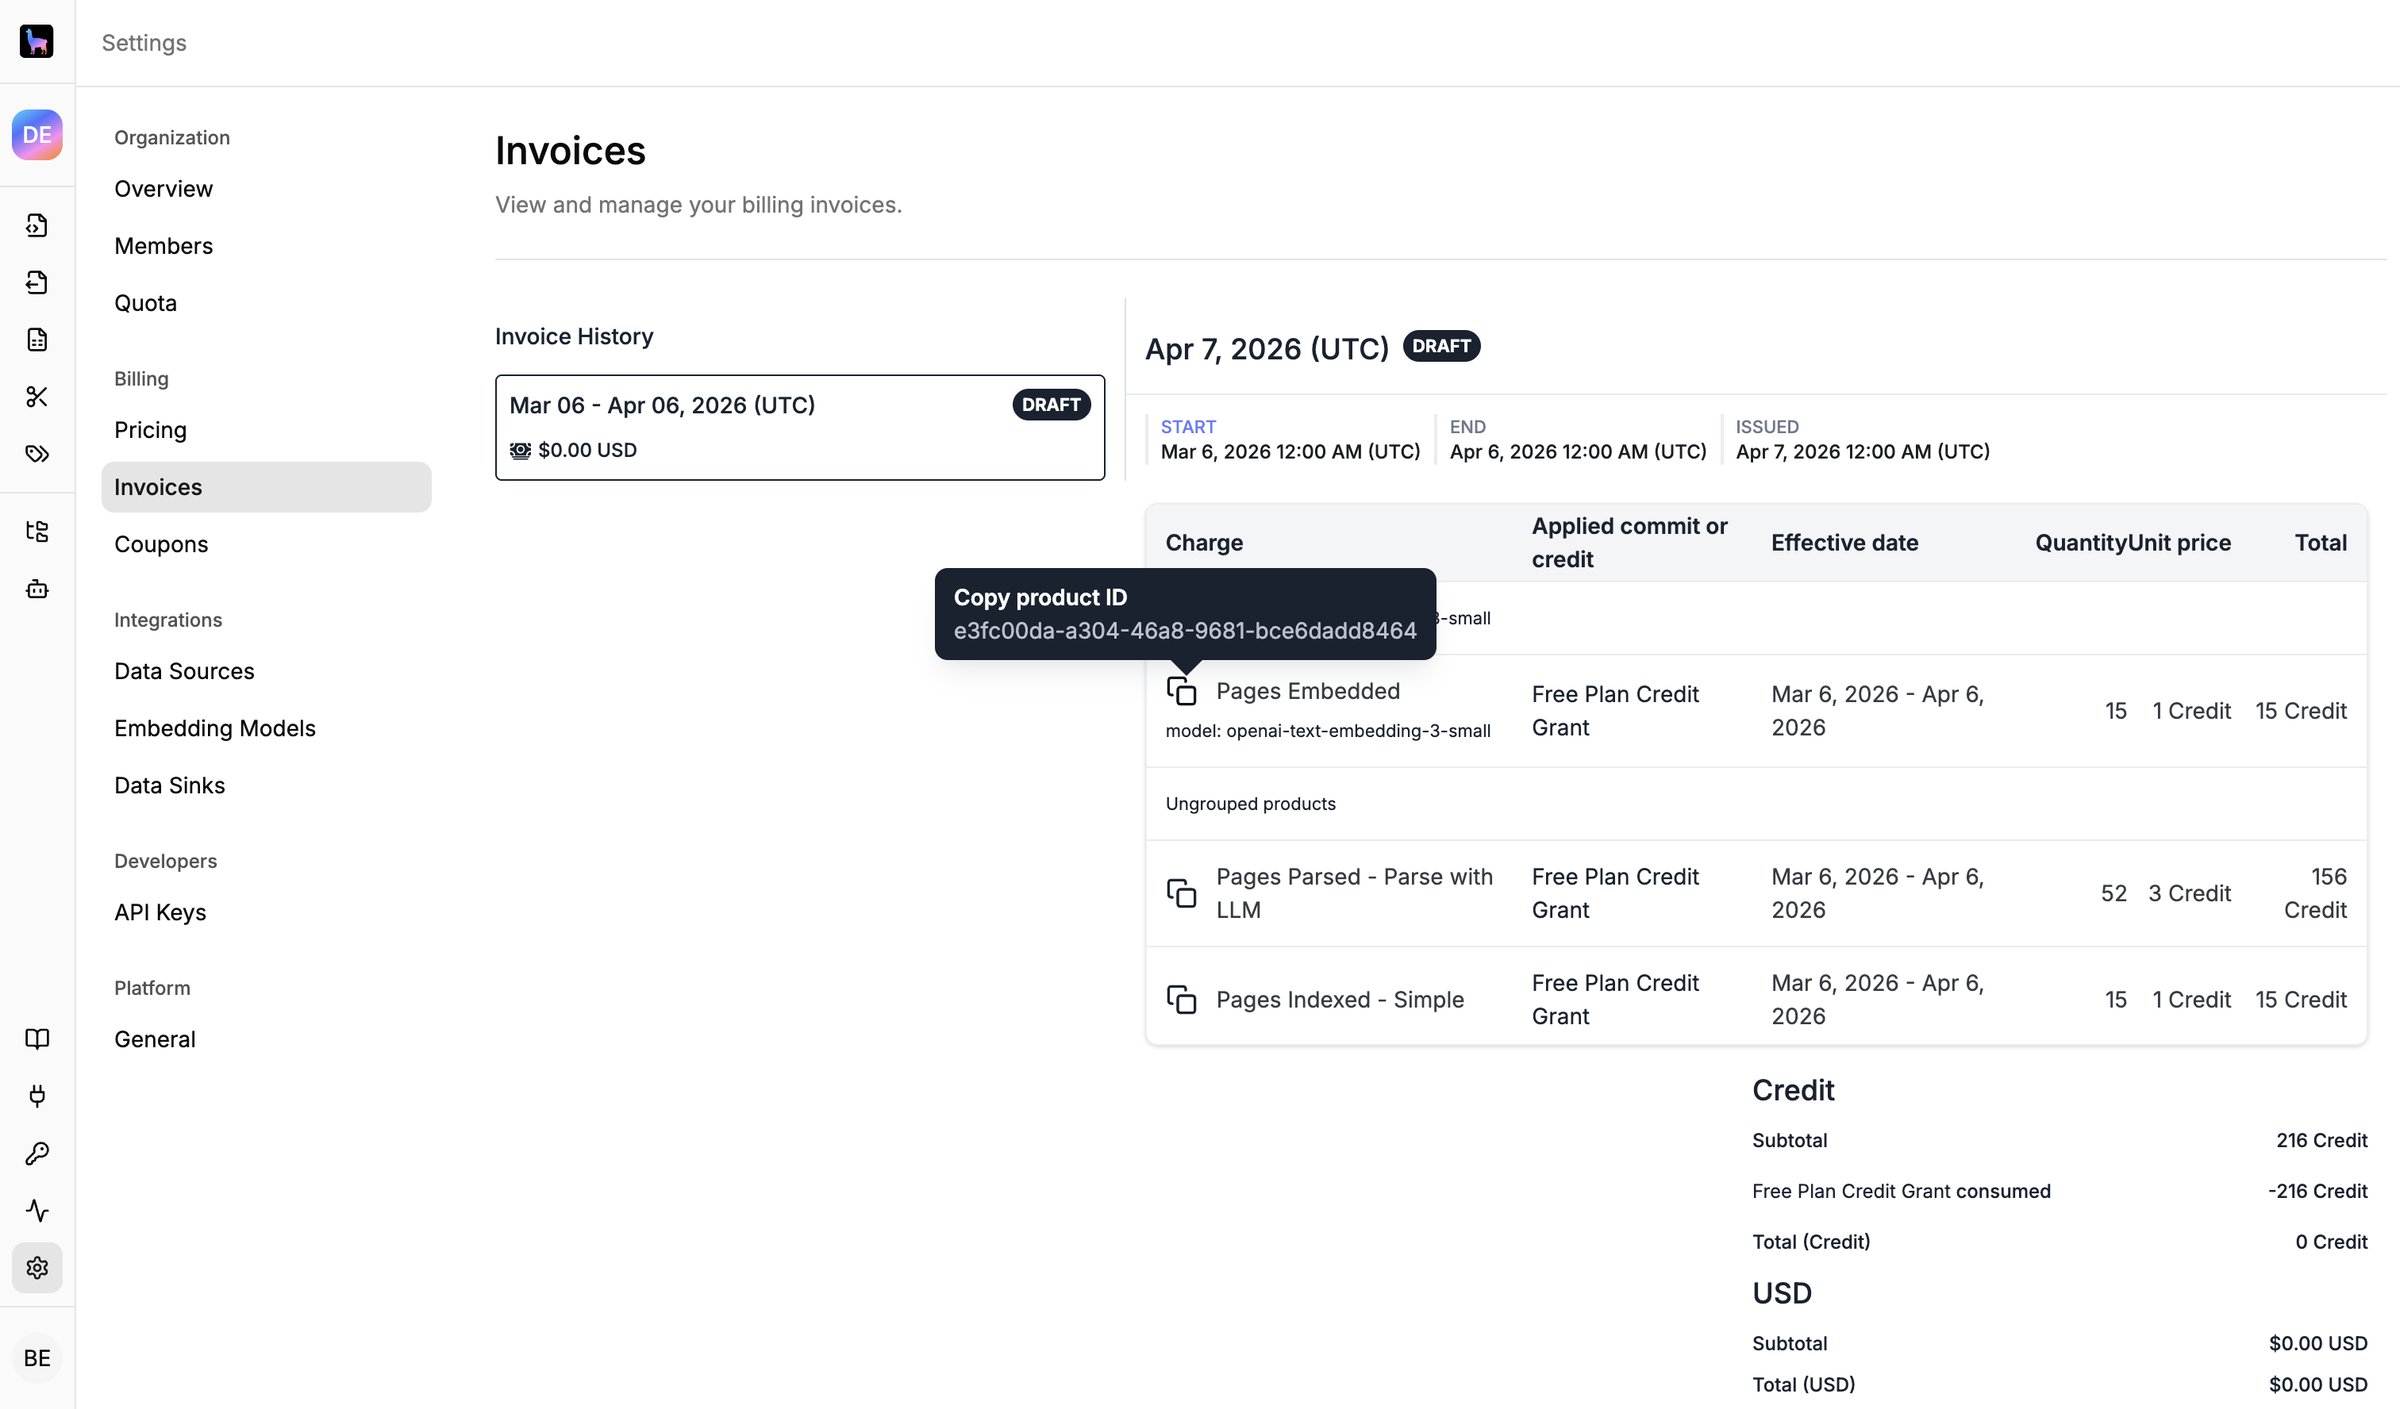
Task: Click the Ungrouped products row label
Action: [x=1250, y=804]
